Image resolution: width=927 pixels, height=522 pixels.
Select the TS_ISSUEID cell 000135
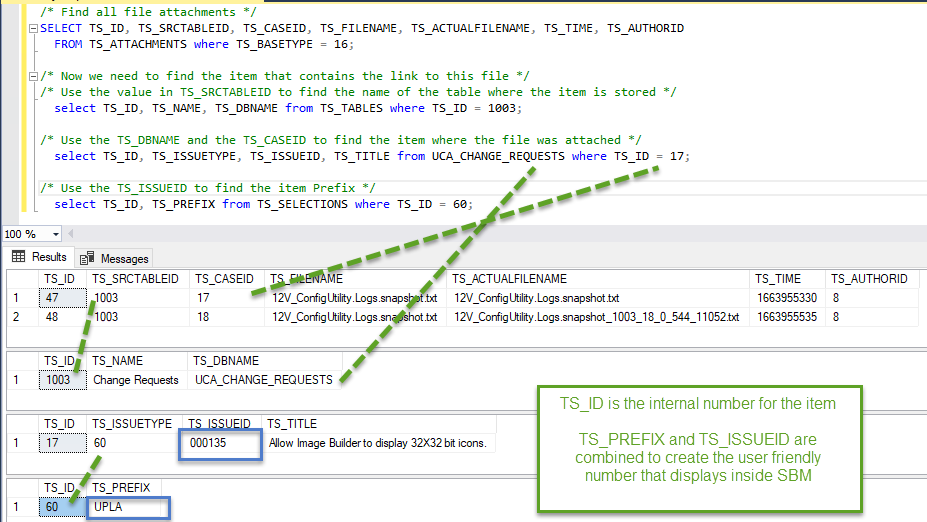(x=220, y=443)
